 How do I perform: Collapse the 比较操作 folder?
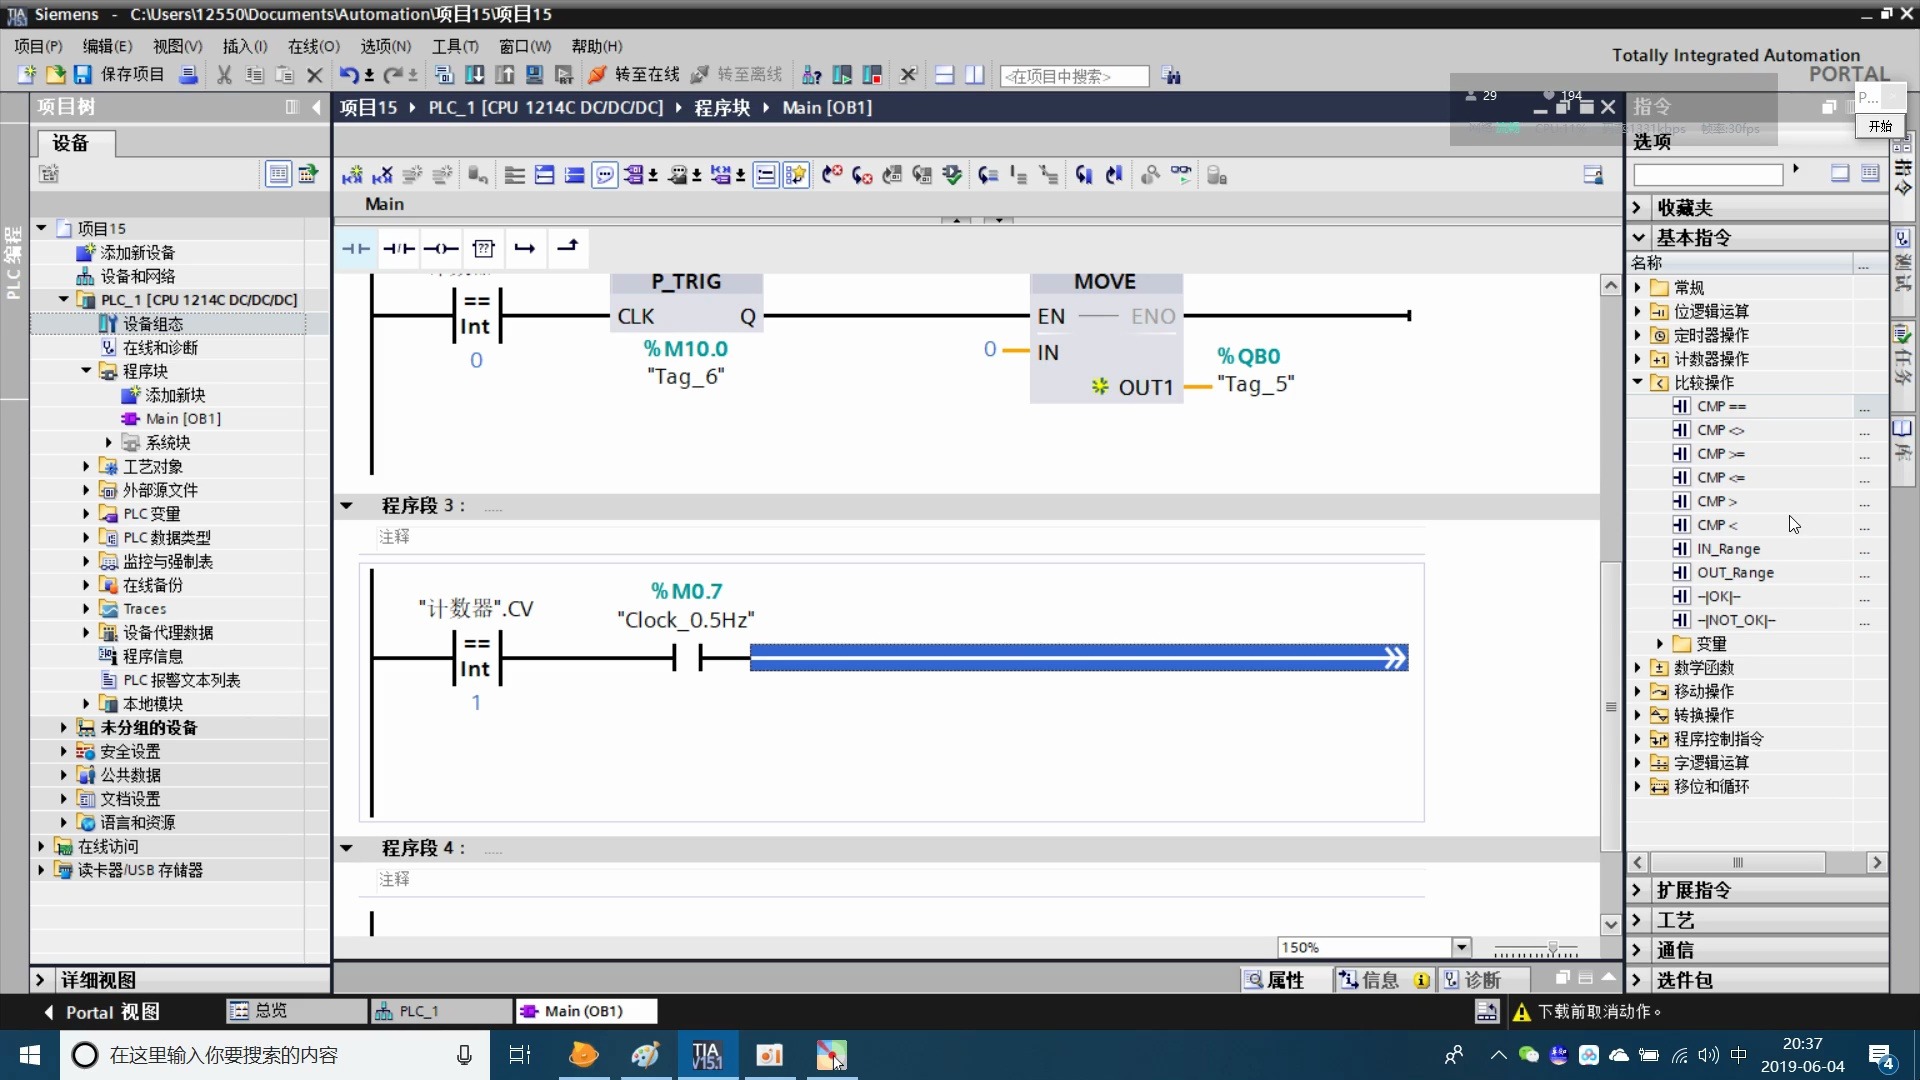coord(1638,383)
